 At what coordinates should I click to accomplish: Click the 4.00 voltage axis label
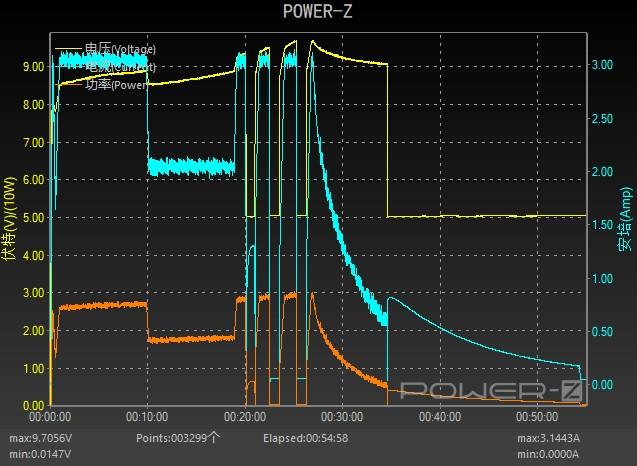(33, 256)
